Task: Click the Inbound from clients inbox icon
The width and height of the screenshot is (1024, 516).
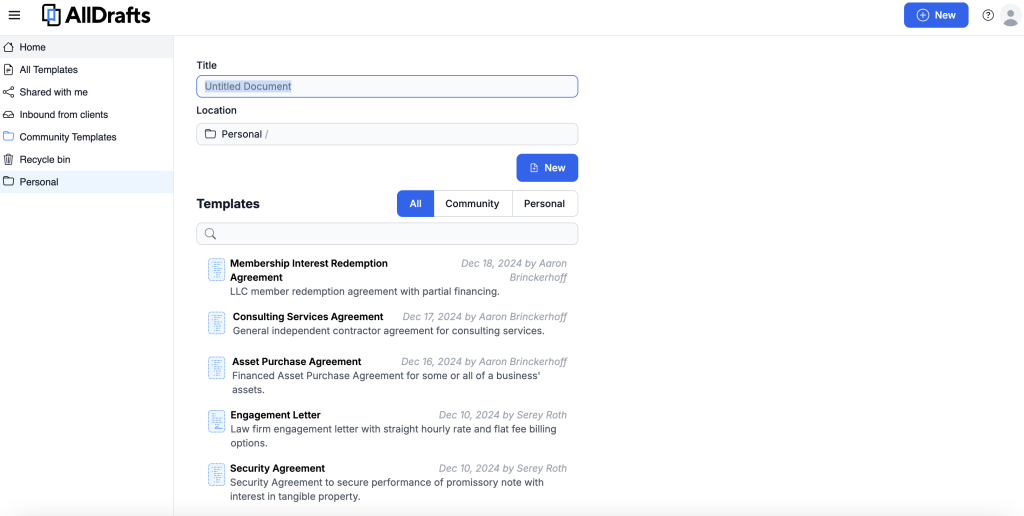Action: click(x=9, y=115)
